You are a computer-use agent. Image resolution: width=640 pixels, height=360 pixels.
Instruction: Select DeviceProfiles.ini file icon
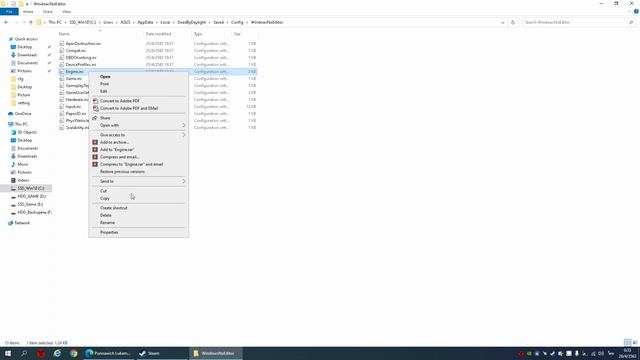click(x=62, y=64)
